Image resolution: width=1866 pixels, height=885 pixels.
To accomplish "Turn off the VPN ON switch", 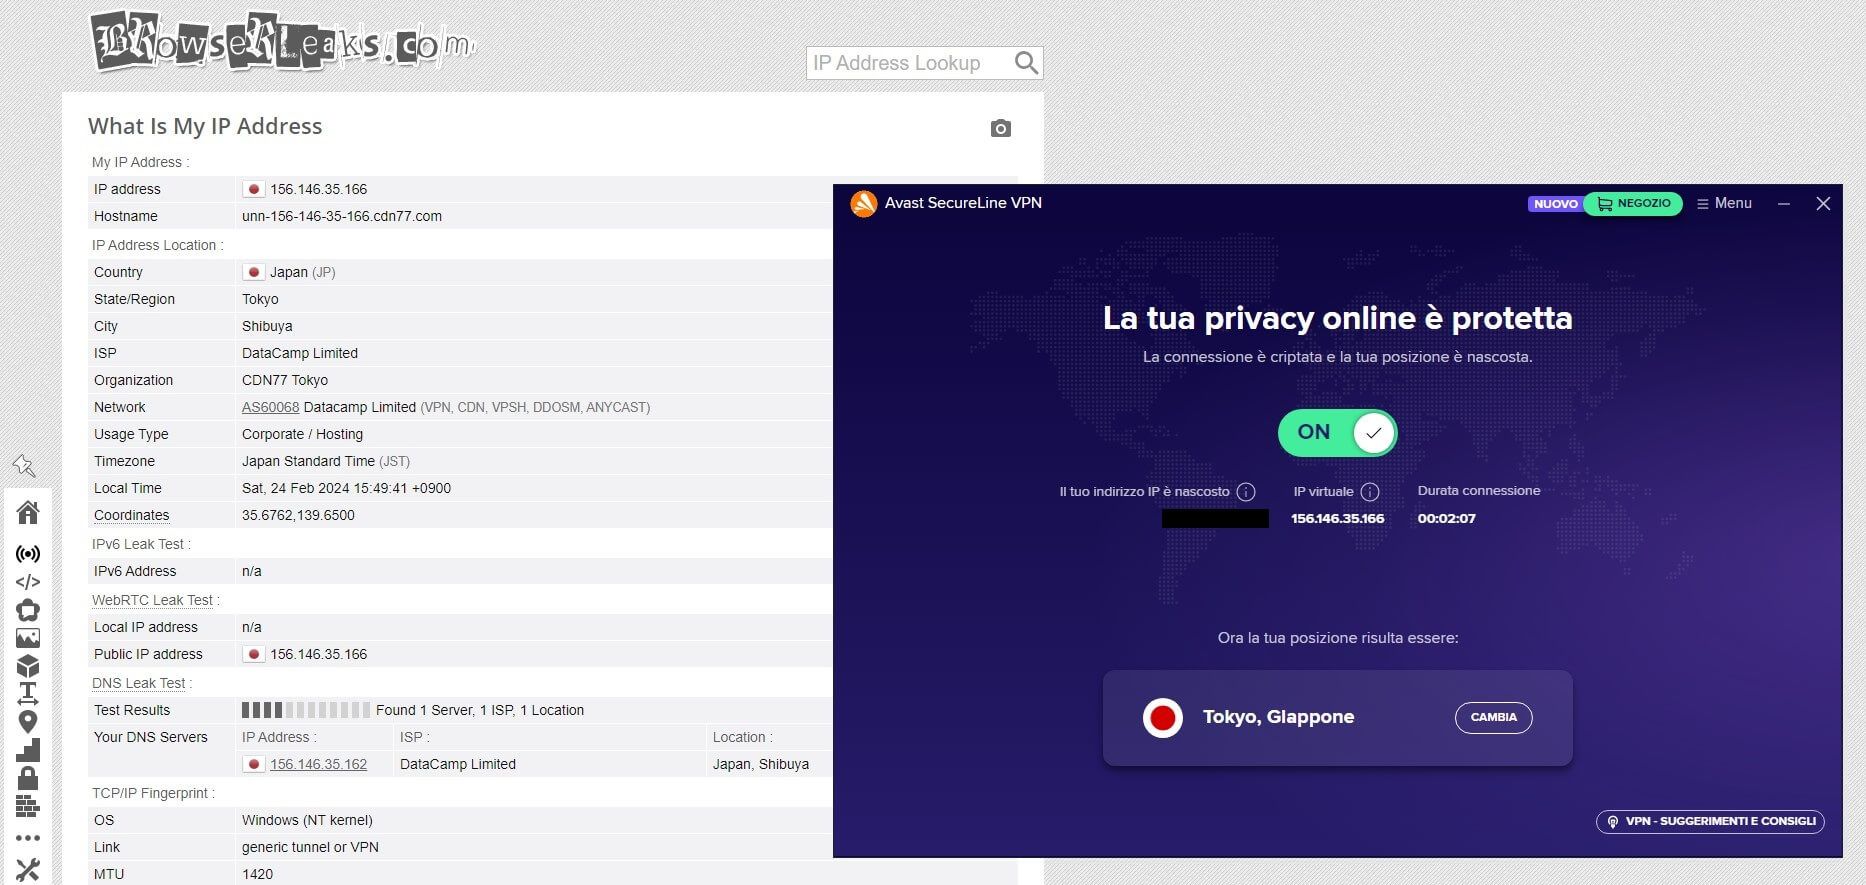I will (1338, 433).
